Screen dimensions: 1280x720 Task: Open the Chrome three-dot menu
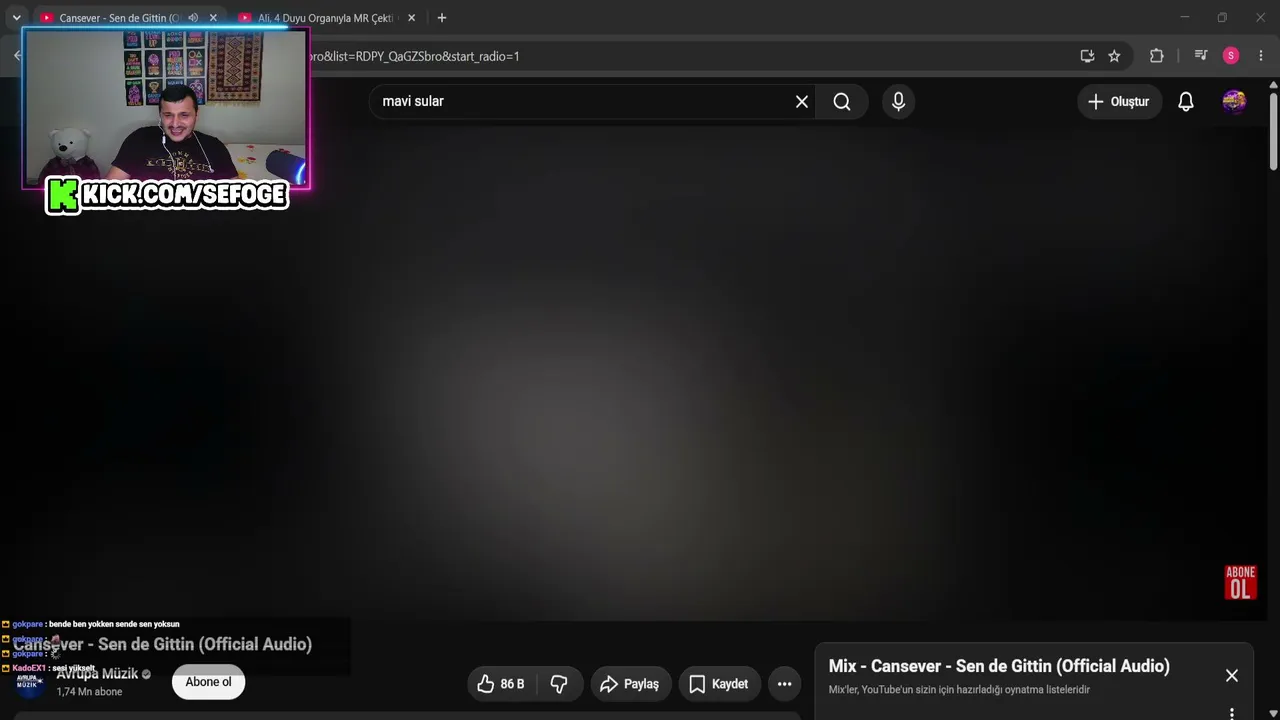[1261, 56]
